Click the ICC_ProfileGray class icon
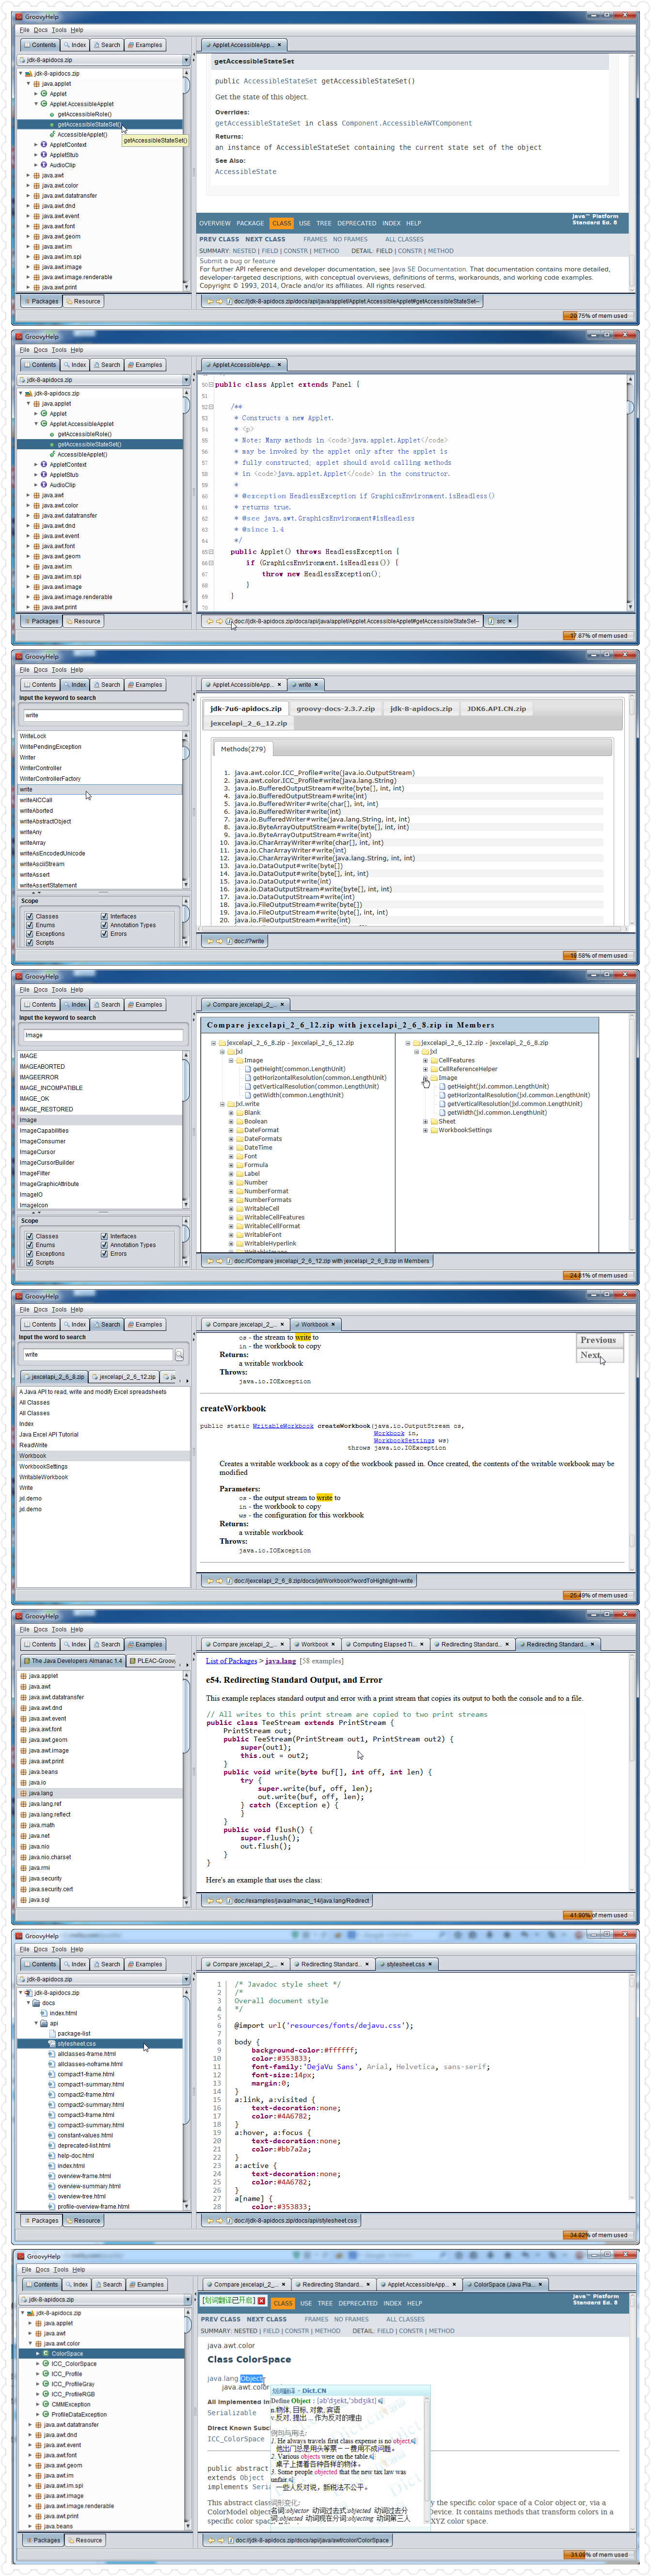 [46, 2384]
